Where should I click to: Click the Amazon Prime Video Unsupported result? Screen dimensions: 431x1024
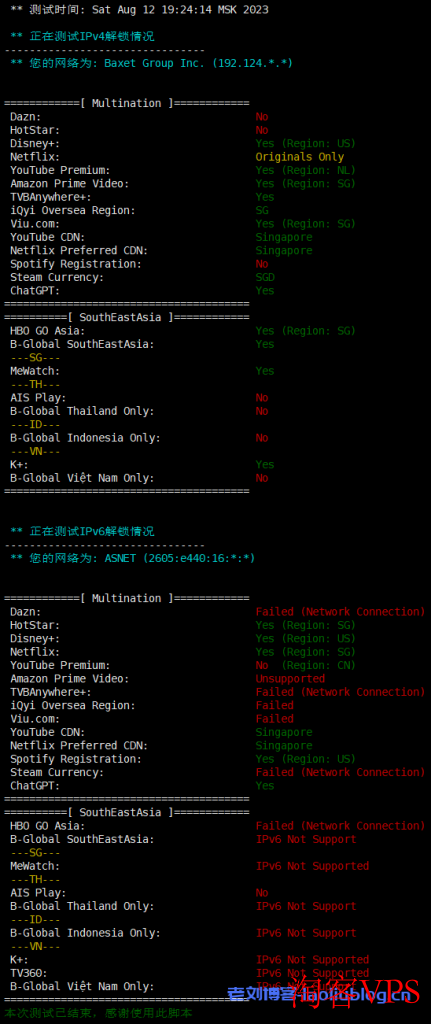290,679
